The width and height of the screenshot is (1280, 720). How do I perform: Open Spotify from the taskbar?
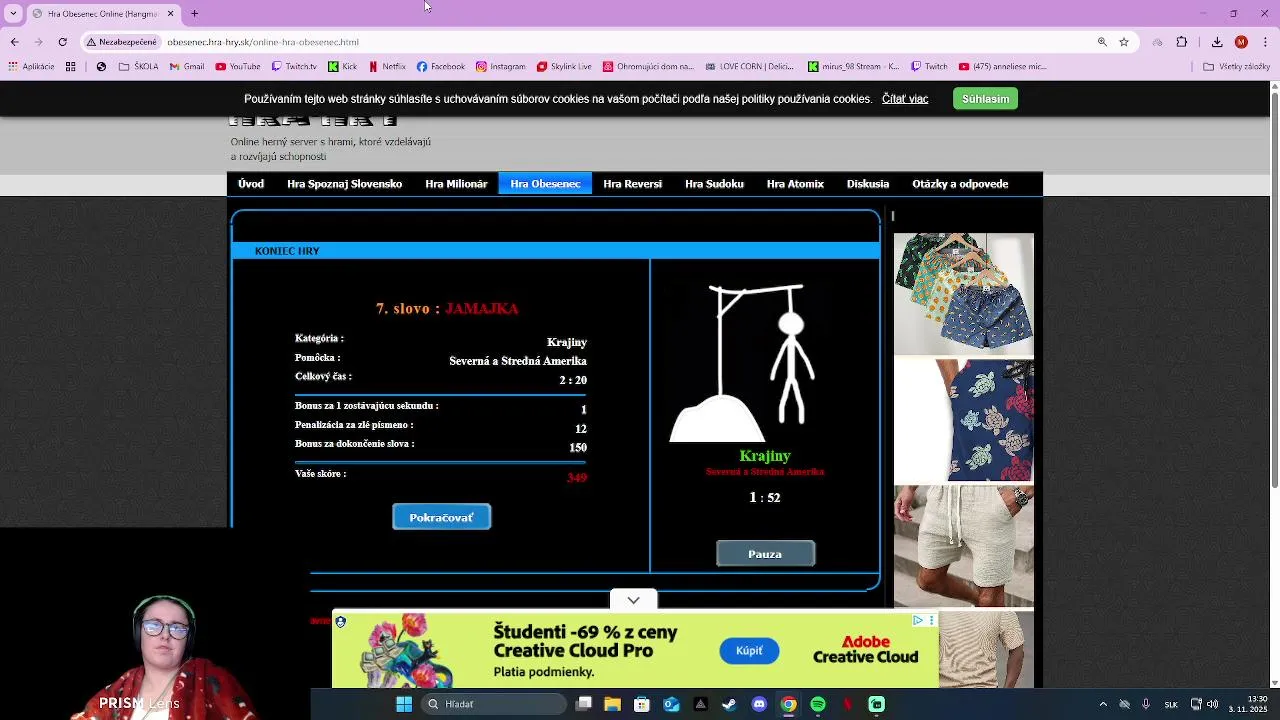point(818,704)
